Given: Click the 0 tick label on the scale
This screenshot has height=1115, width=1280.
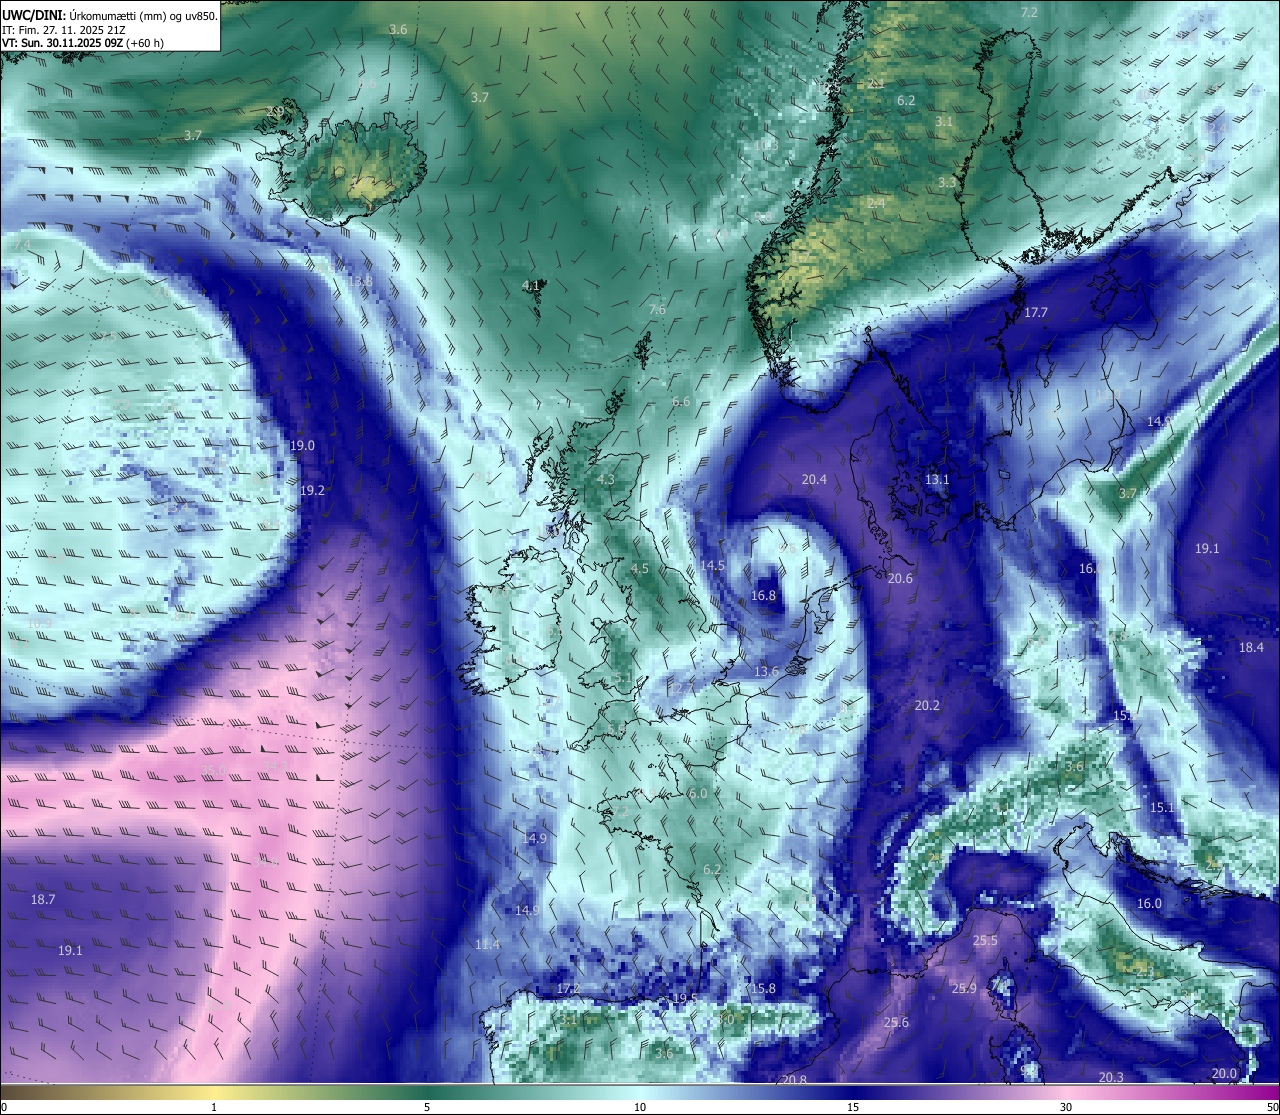Looking at the screenshot, I should (x=4, y=1107).
